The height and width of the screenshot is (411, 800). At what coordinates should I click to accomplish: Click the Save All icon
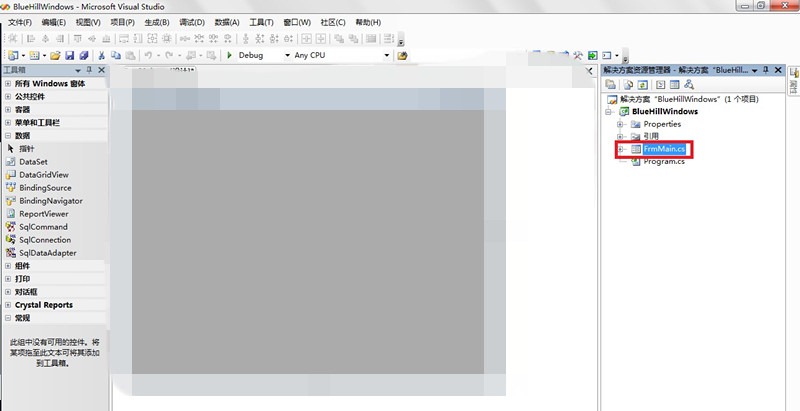point(84,55)
